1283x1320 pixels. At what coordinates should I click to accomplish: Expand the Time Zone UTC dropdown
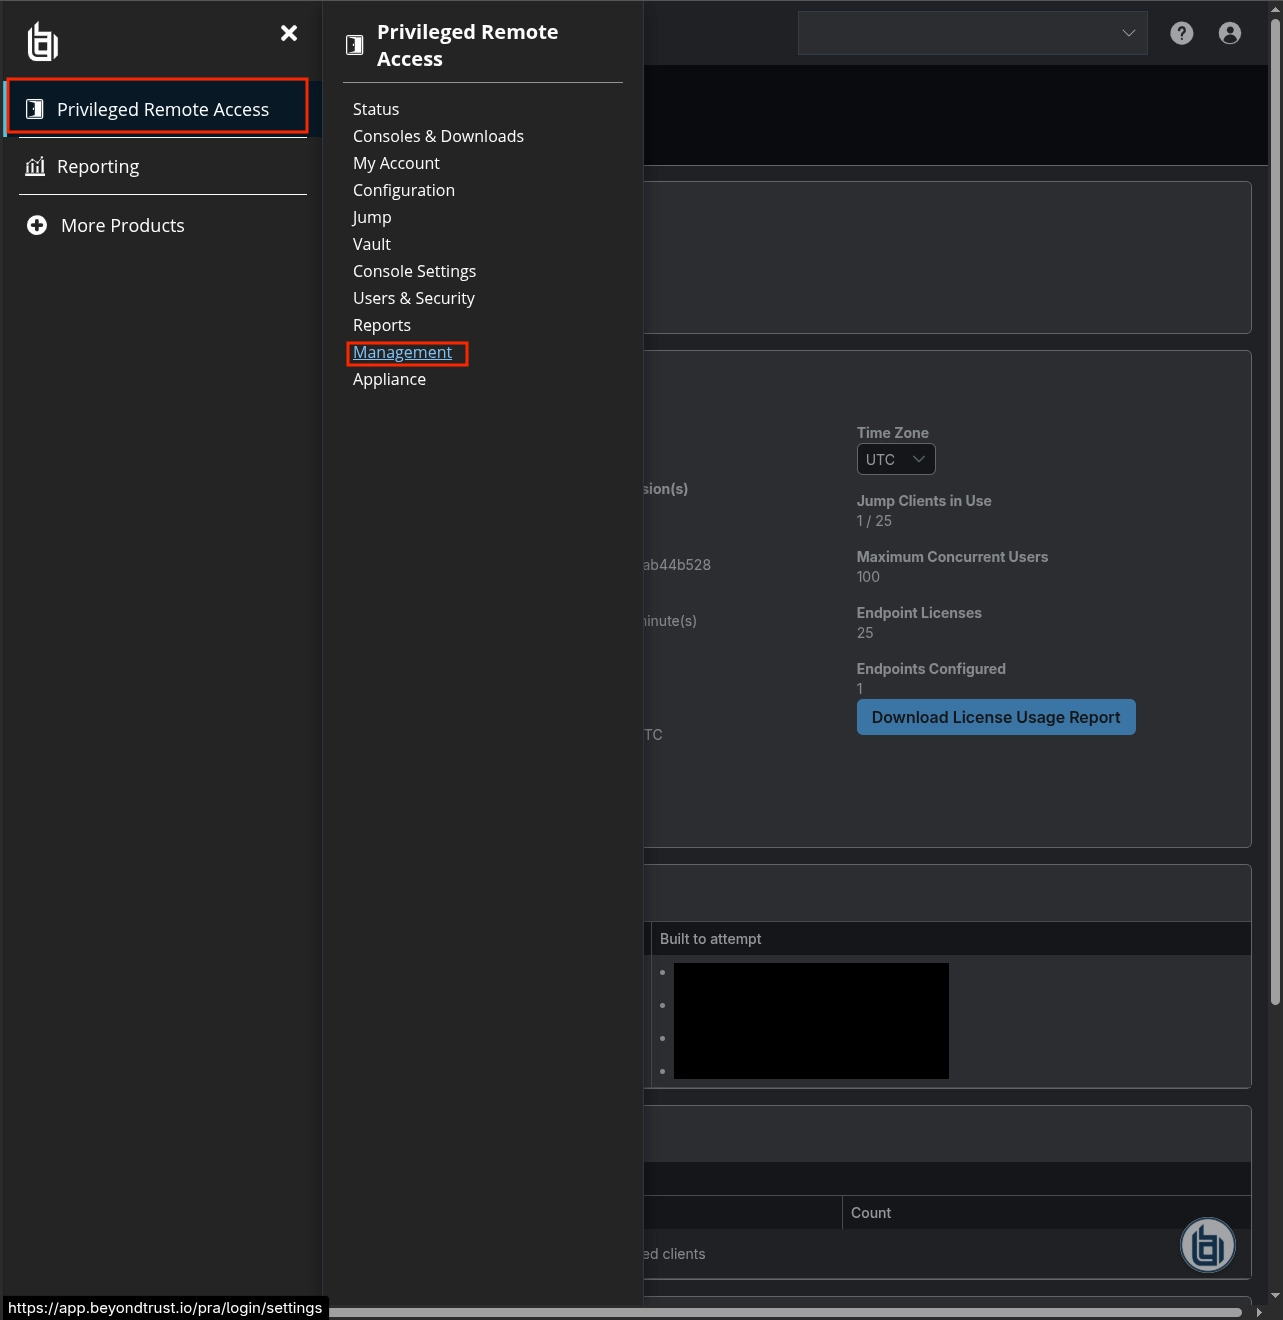click(x=895, y=460)
